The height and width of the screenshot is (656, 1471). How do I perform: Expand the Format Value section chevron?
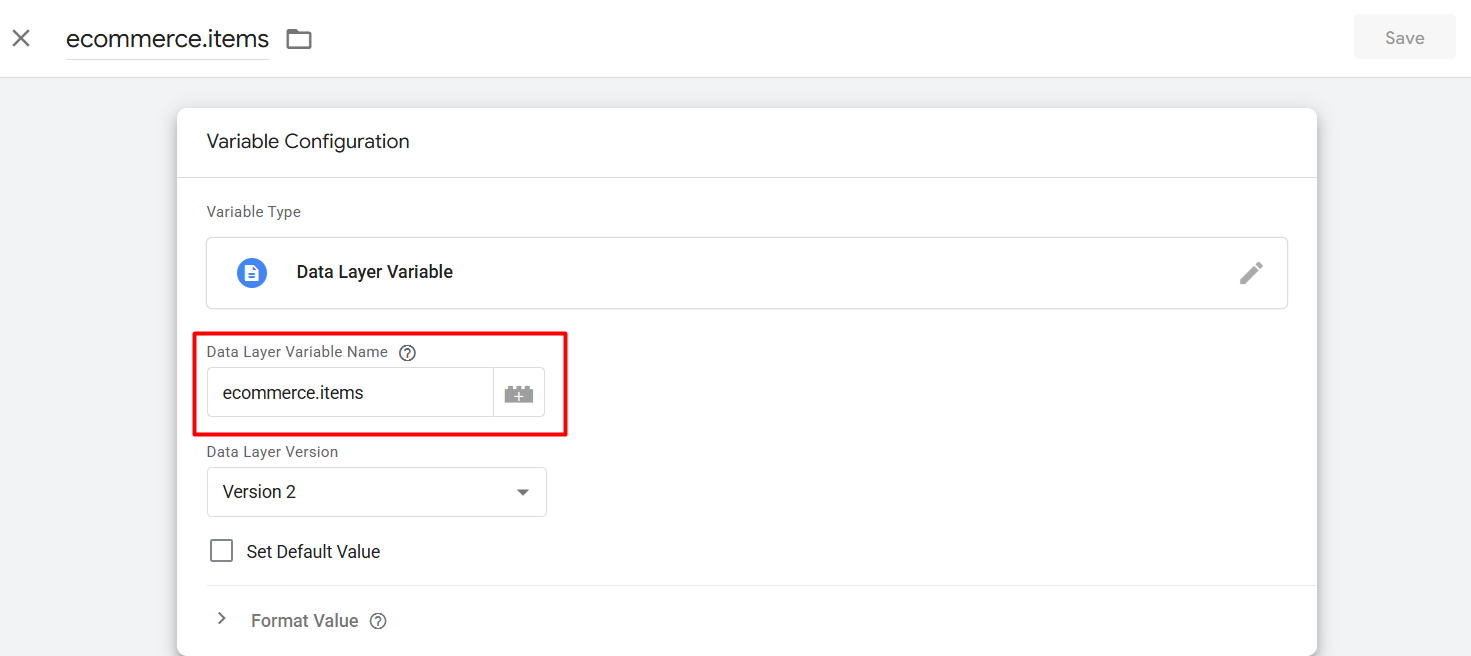click(x=222, y=619)
